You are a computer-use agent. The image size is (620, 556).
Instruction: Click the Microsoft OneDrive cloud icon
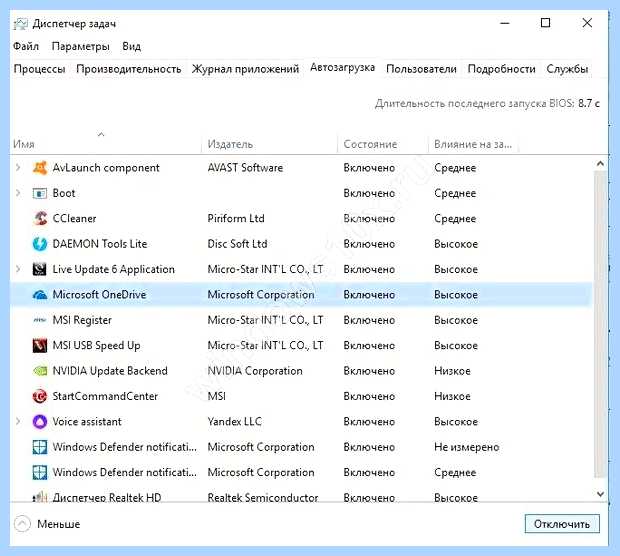coord(40,295)
